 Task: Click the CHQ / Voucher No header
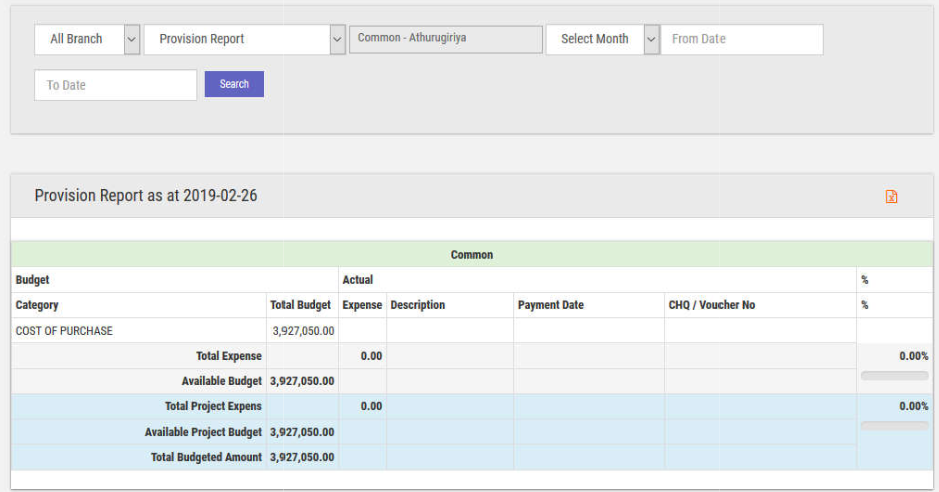tap(711, 305)
